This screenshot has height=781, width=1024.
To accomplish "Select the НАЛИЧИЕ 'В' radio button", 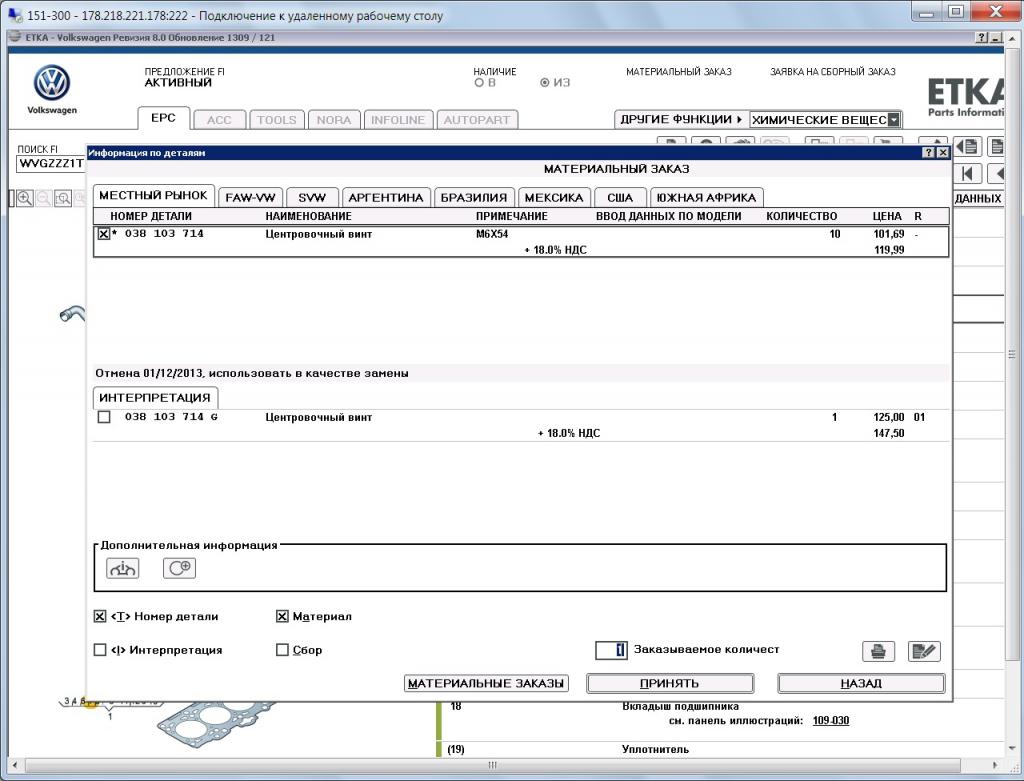I will pos(479,83).
